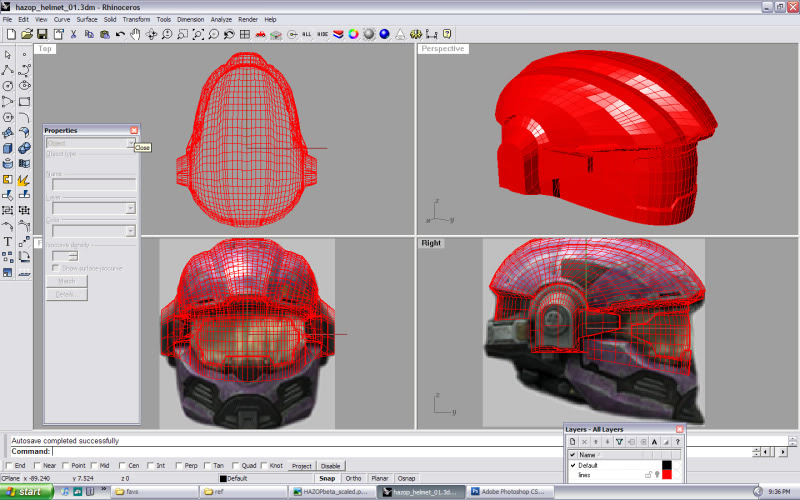The image size is (800, 500).
Task: Select the Boolean union spheres tool
Action: point(24,148)
